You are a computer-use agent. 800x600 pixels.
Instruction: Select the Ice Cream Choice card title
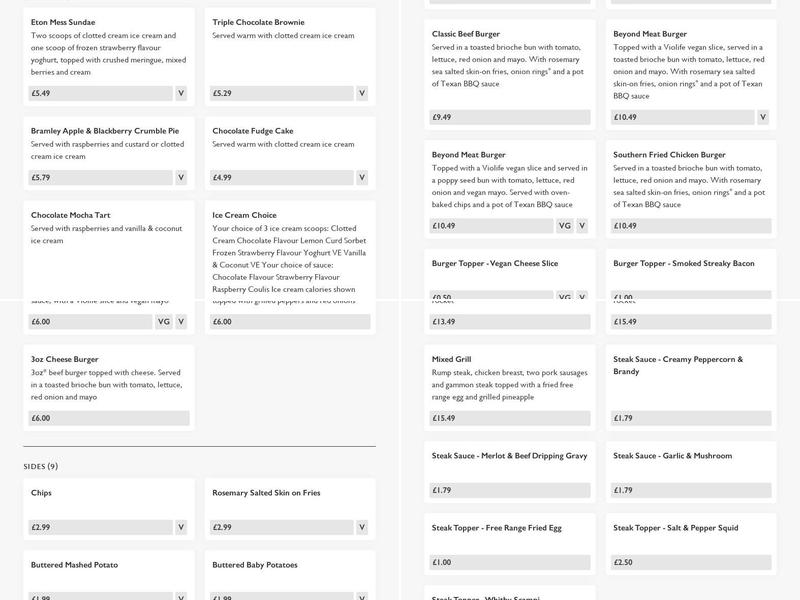245,215
